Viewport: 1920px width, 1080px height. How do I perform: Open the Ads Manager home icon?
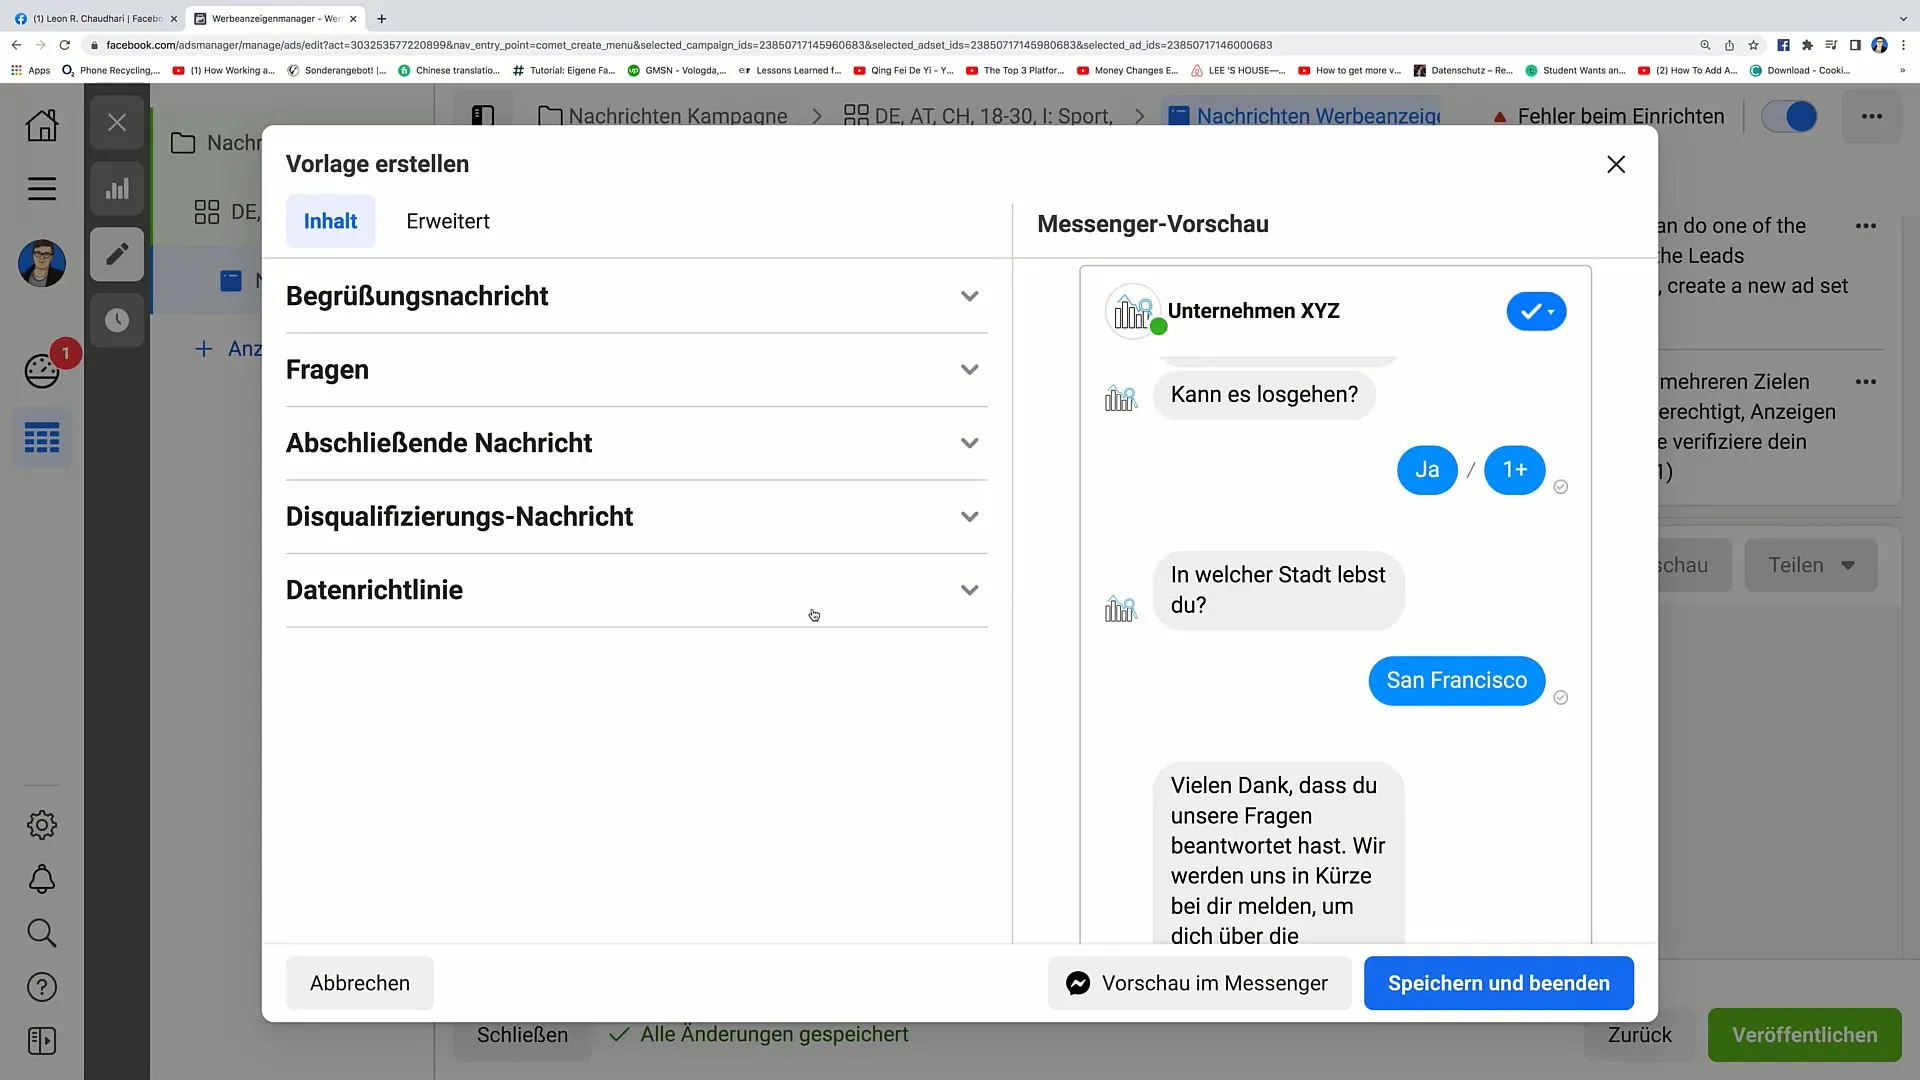pos(42,125)
